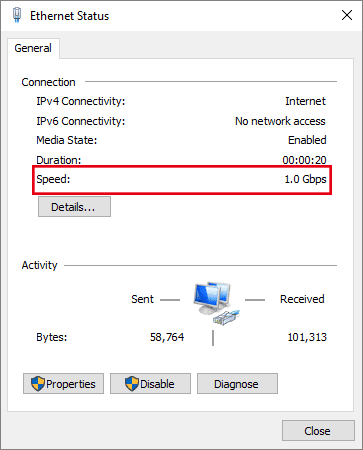Select the General tab

coord(33,48)
